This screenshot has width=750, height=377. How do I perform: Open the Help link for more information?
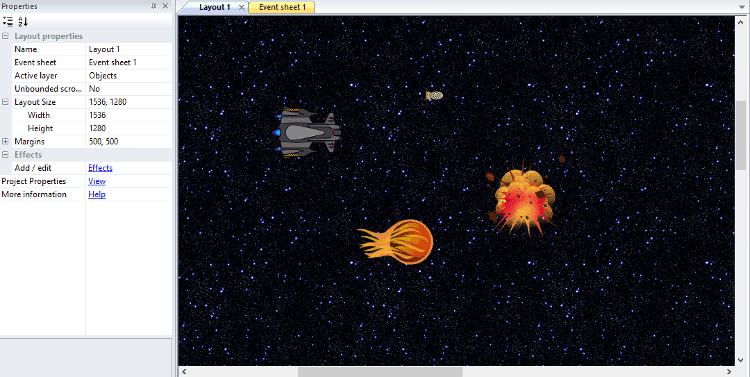point(97,194)
